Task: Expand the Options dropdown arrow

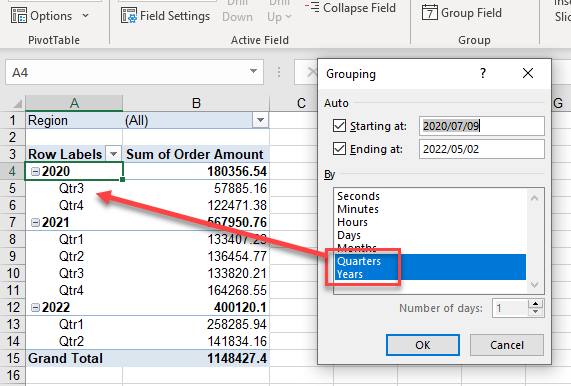Action: 86,16
